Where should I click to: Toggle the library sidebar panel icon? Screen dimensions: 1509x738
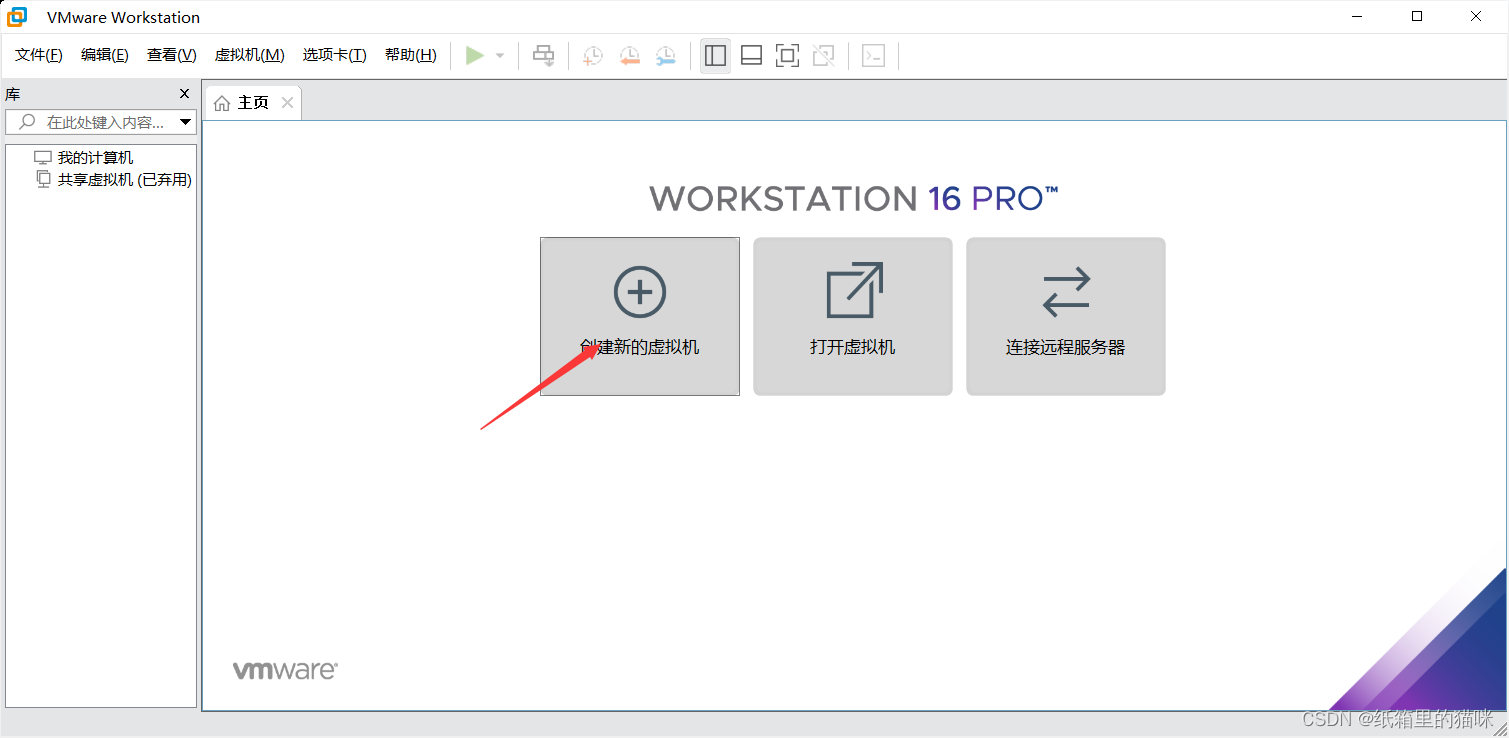pyautogui.click(x=715, y=55)
